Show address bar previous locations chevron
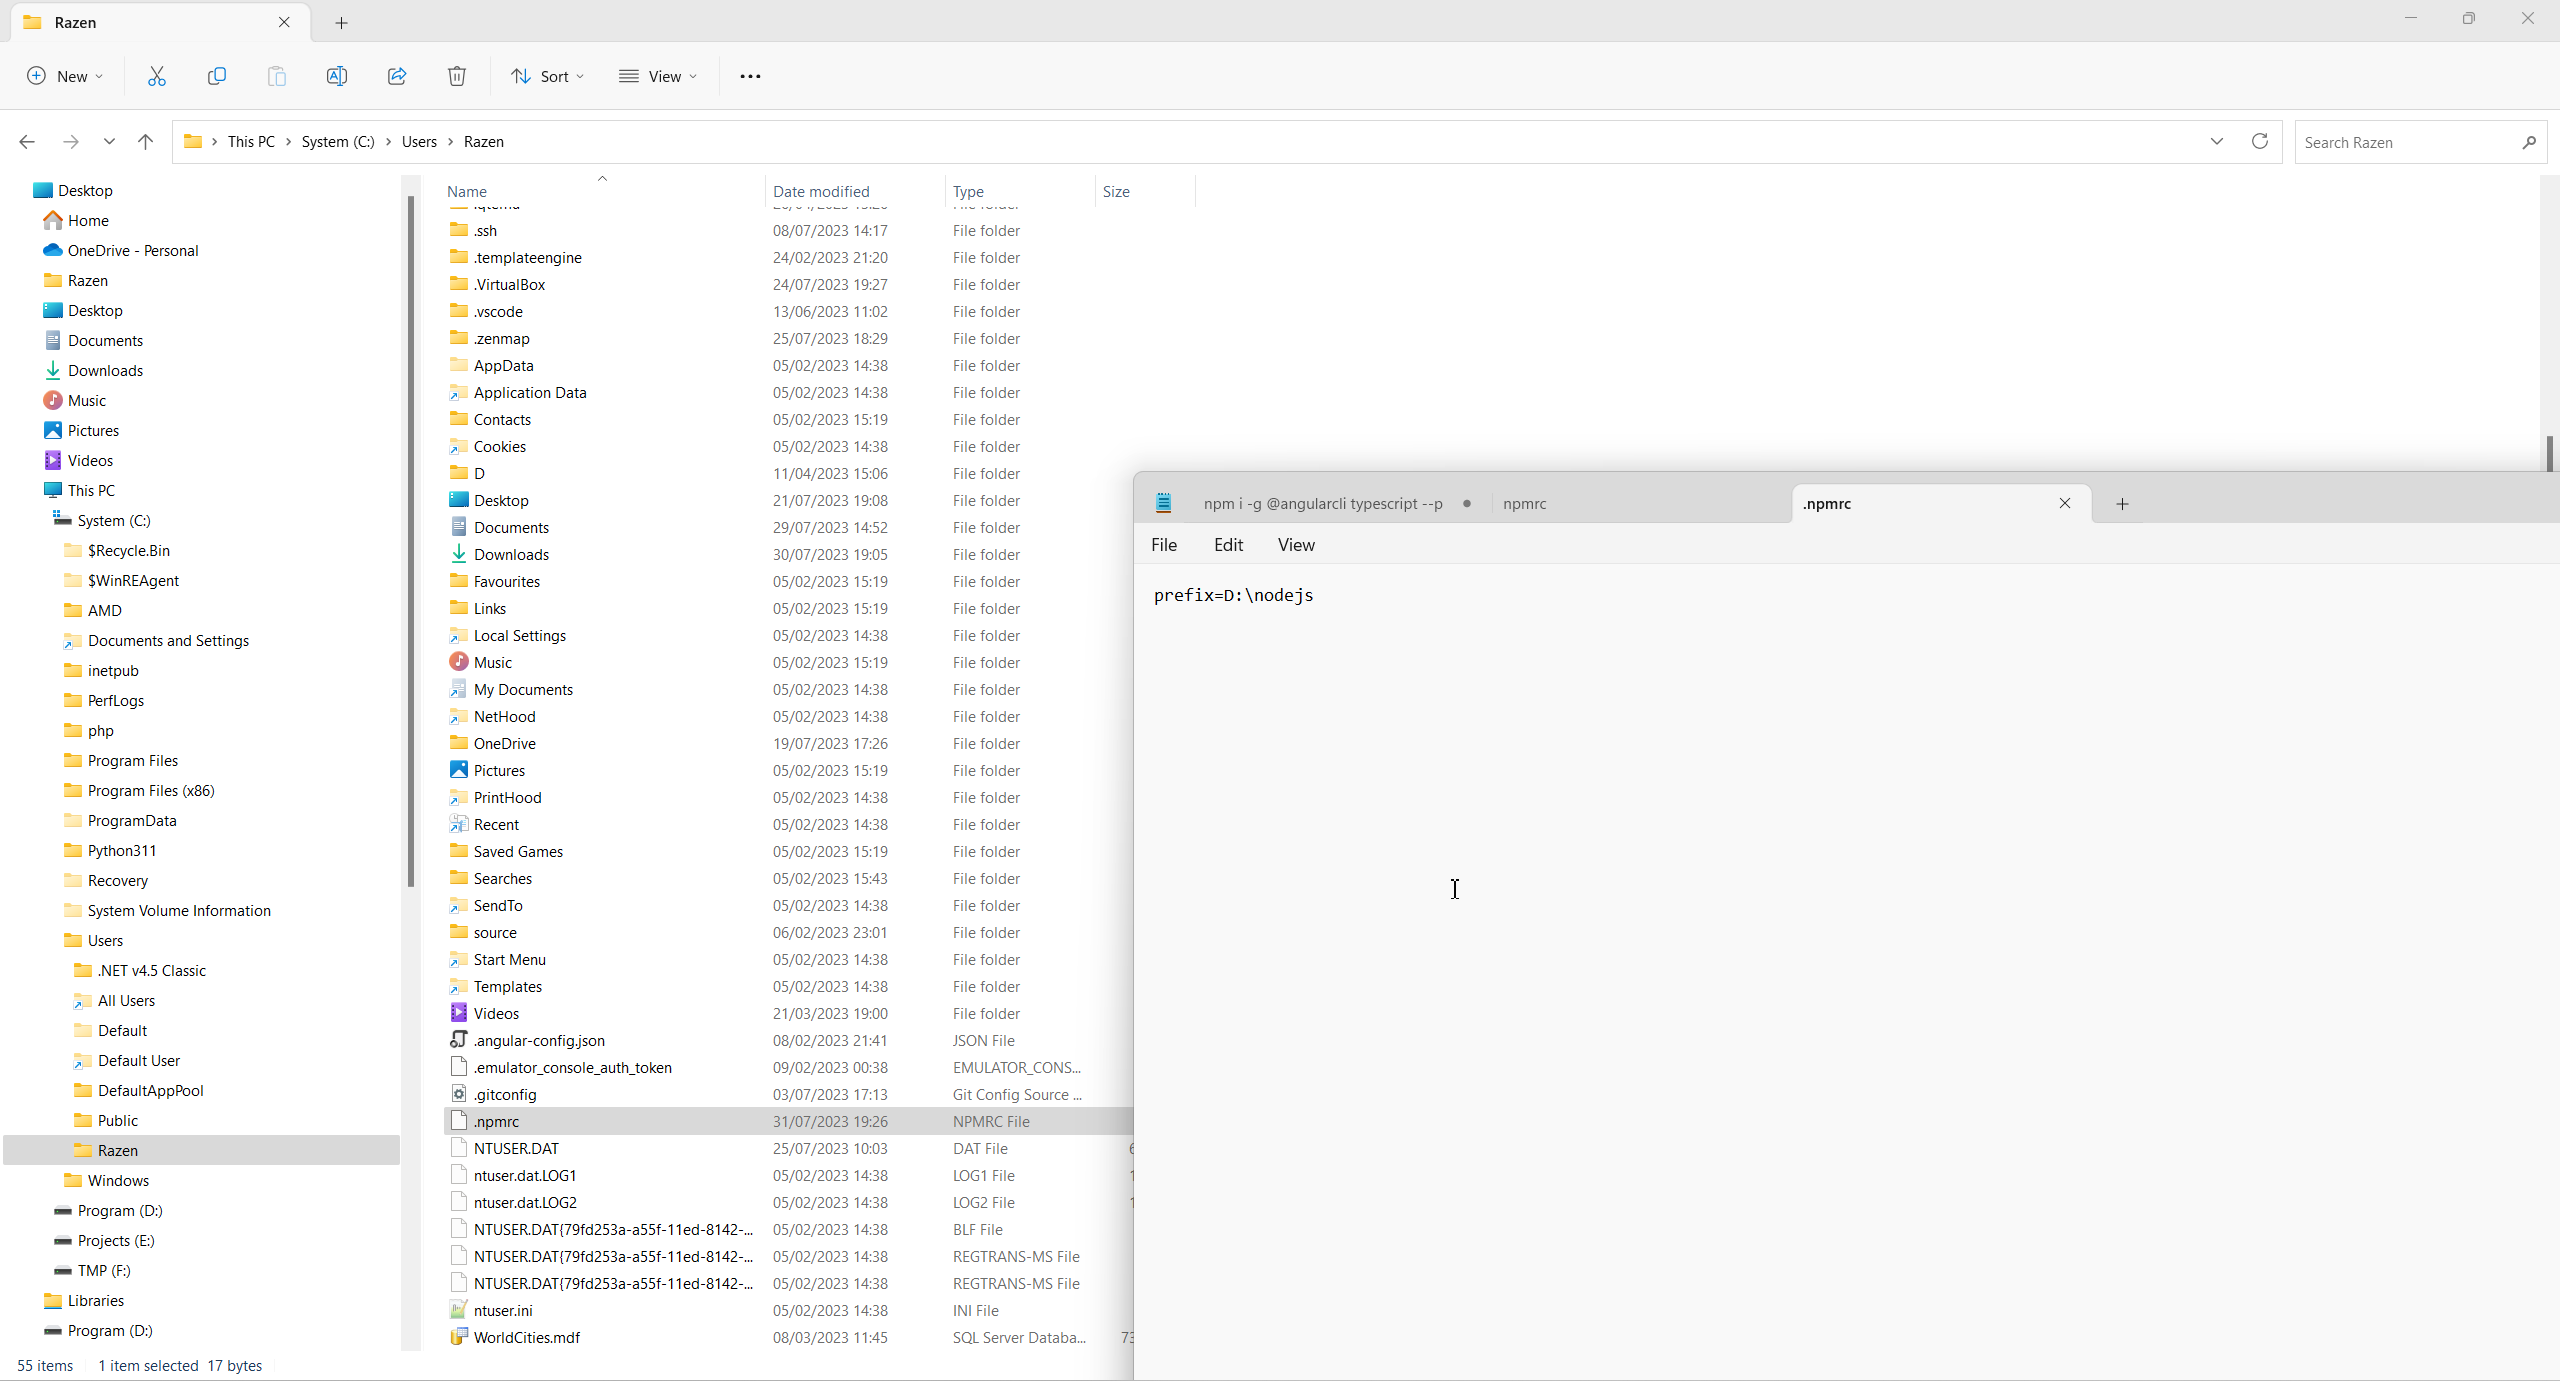Image resolution: width=2560 pixels, height=1381 pixels. pyautogui.click(x=2216, y=142)
